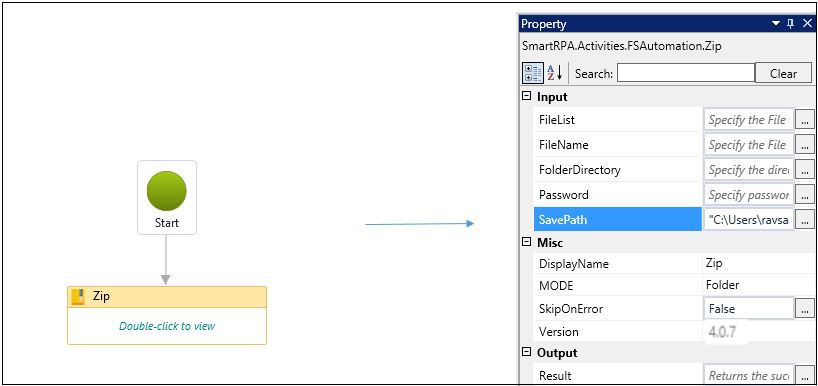Open expression editor for FolderDirectory
Viewport: 818px width, 386px height.
(804, 170)
